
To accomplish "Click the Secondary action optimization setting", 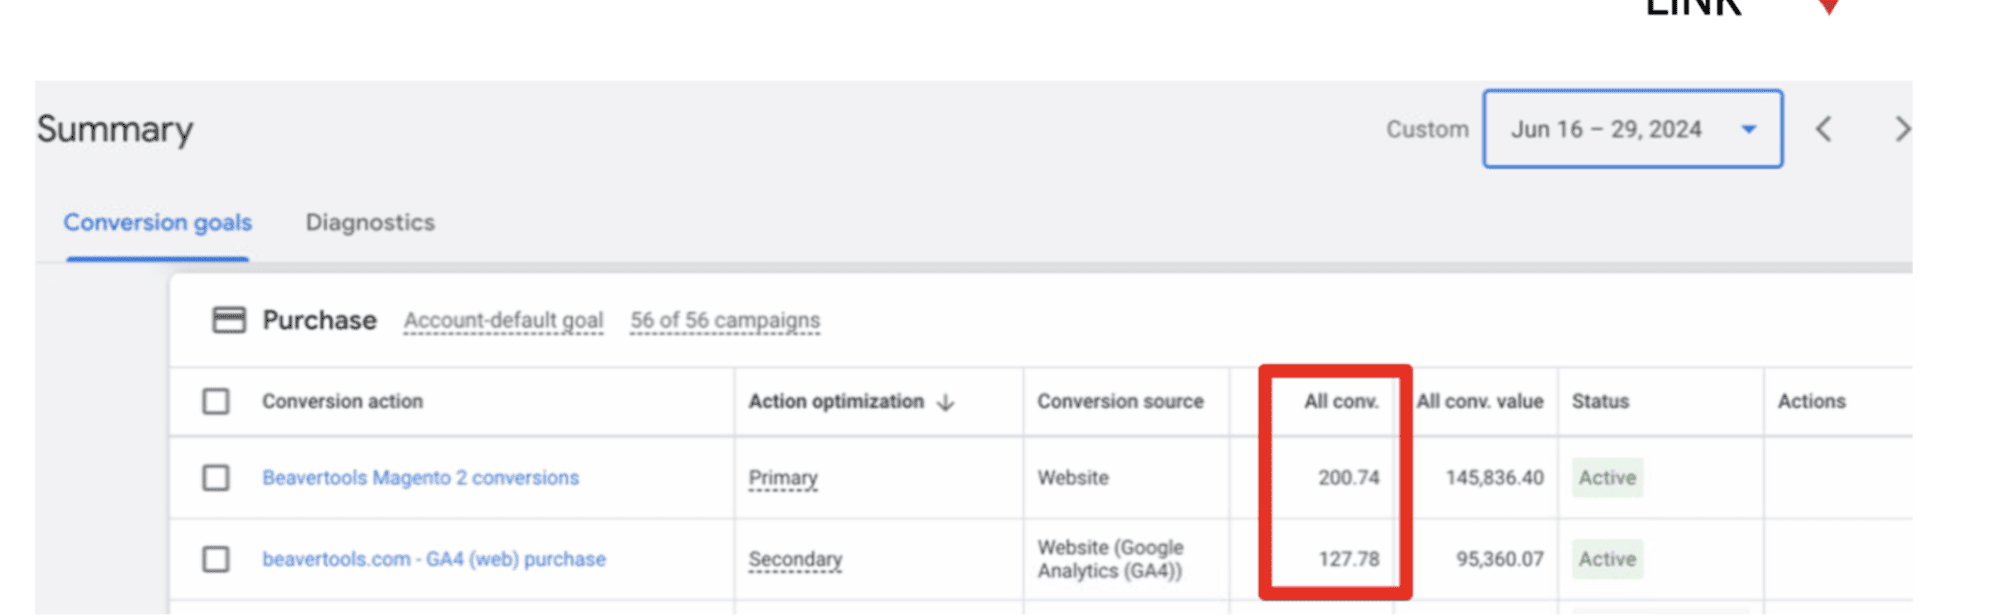I will pos(795,559).
